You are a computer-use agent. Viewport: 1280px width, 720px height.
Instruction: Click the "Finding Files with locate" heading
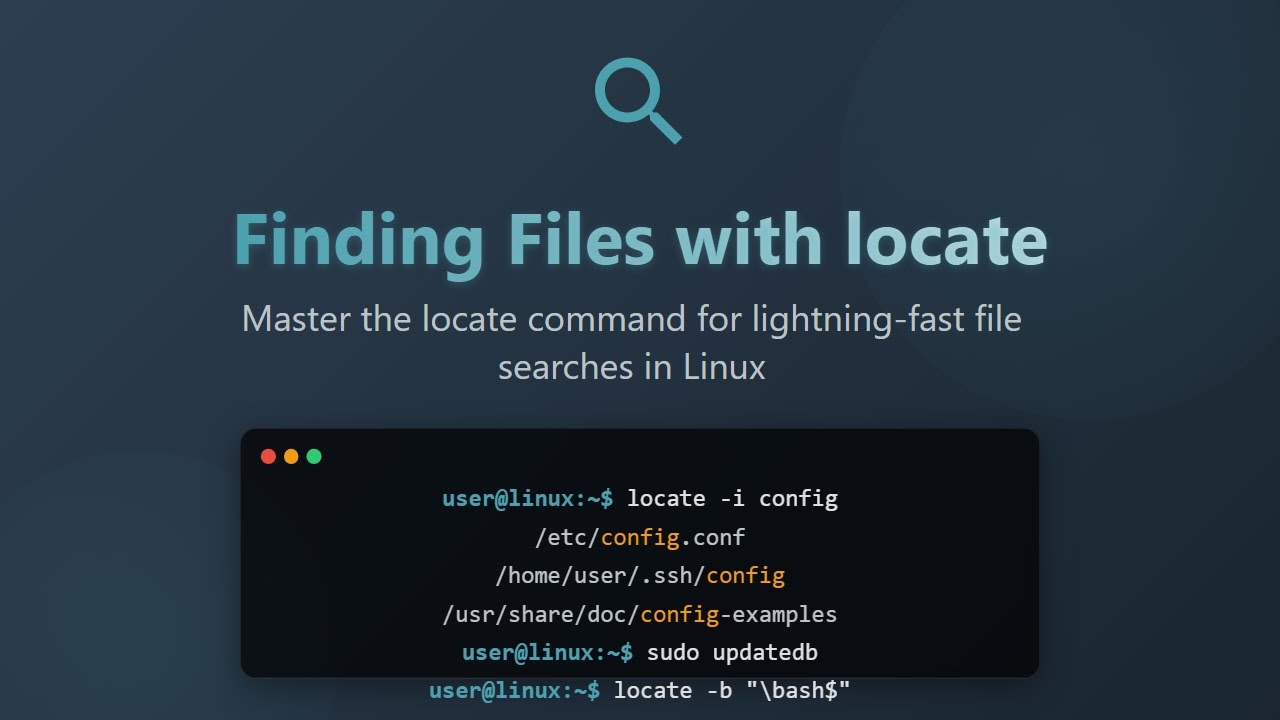(x=640, y=240)
